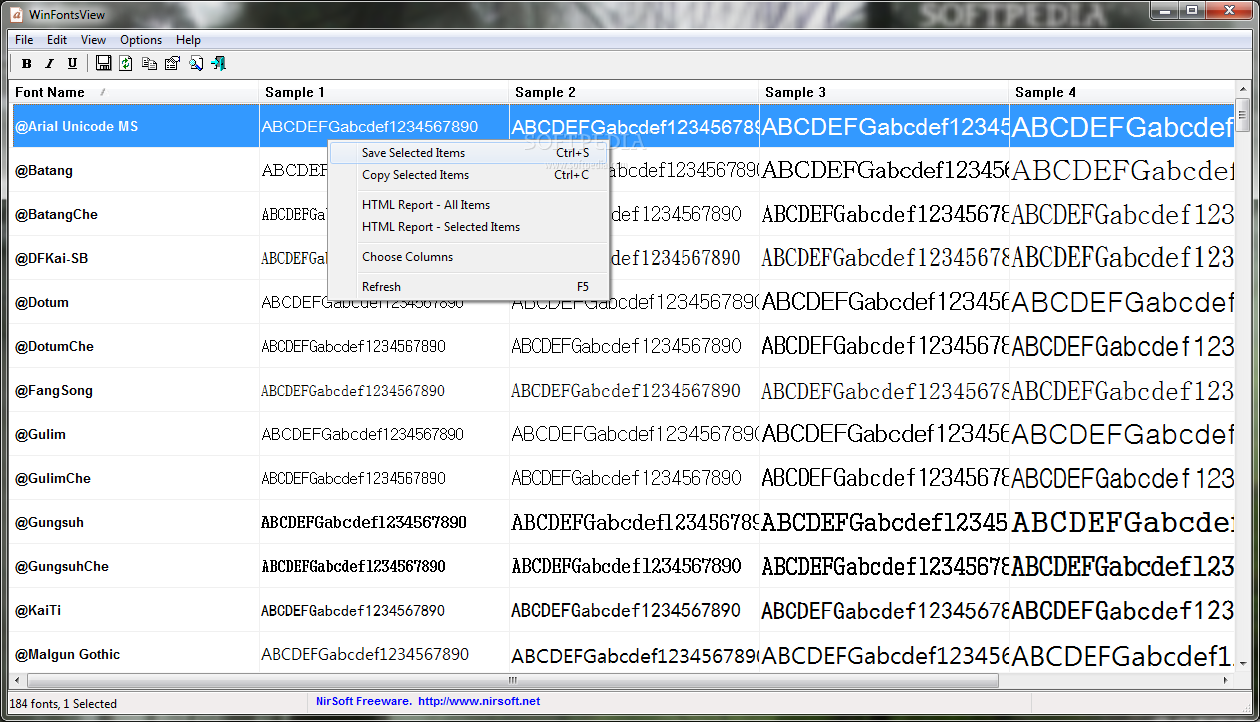
Task: Click the vertical scrollbar thumb
Action: (1243, 114)
